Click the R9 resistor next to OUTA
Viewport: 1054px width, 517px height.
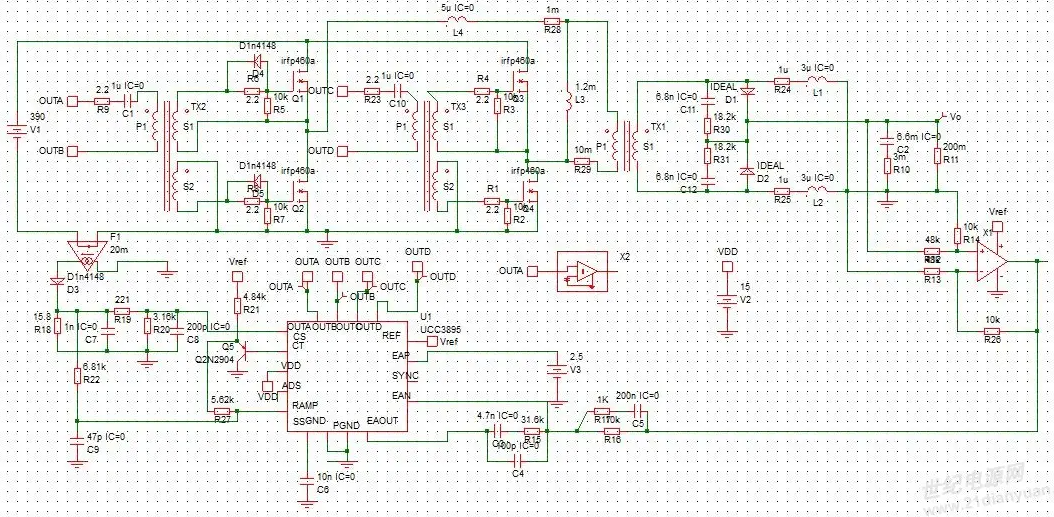point(102,100)
